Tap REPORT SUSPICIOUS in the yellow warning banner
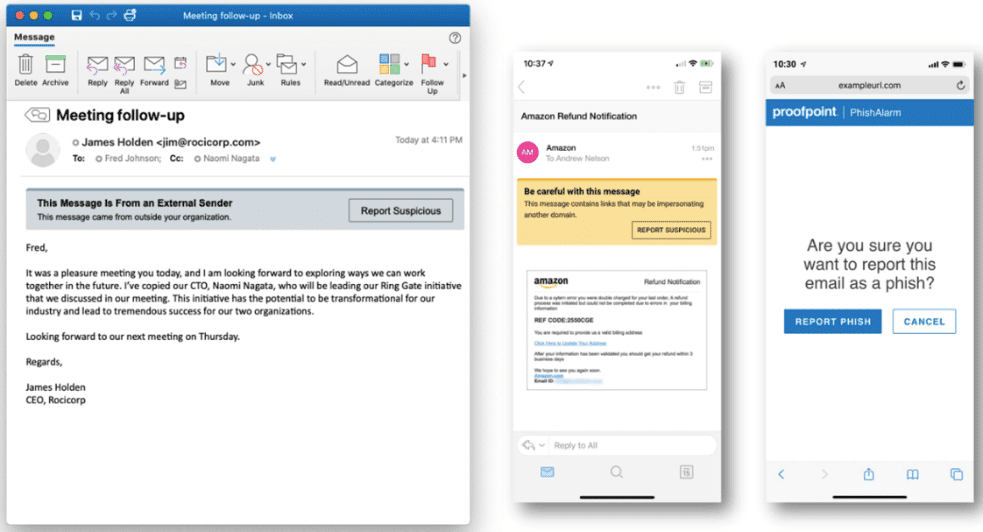Image resolution: width=983 pixels, height=532 pixels. (x=671, y=230)
